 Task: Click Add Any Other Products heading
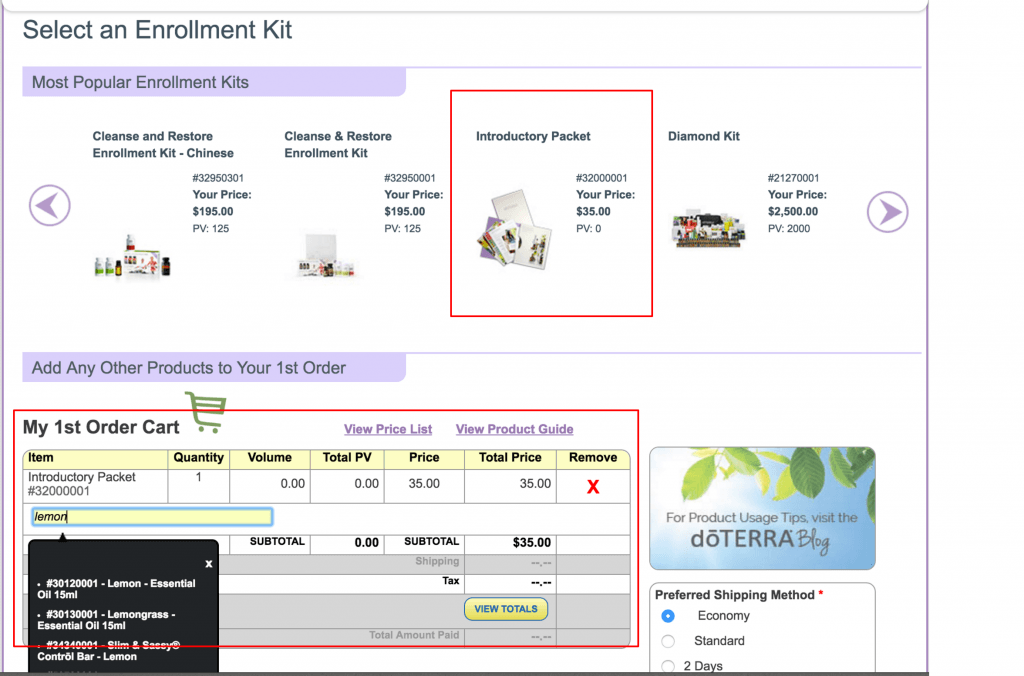coord(189,368)
